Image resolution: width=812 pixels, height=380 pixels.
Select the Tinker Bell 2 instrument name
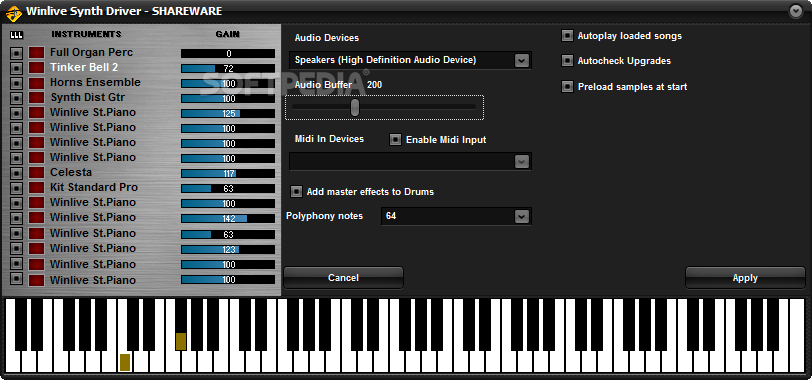84,67
